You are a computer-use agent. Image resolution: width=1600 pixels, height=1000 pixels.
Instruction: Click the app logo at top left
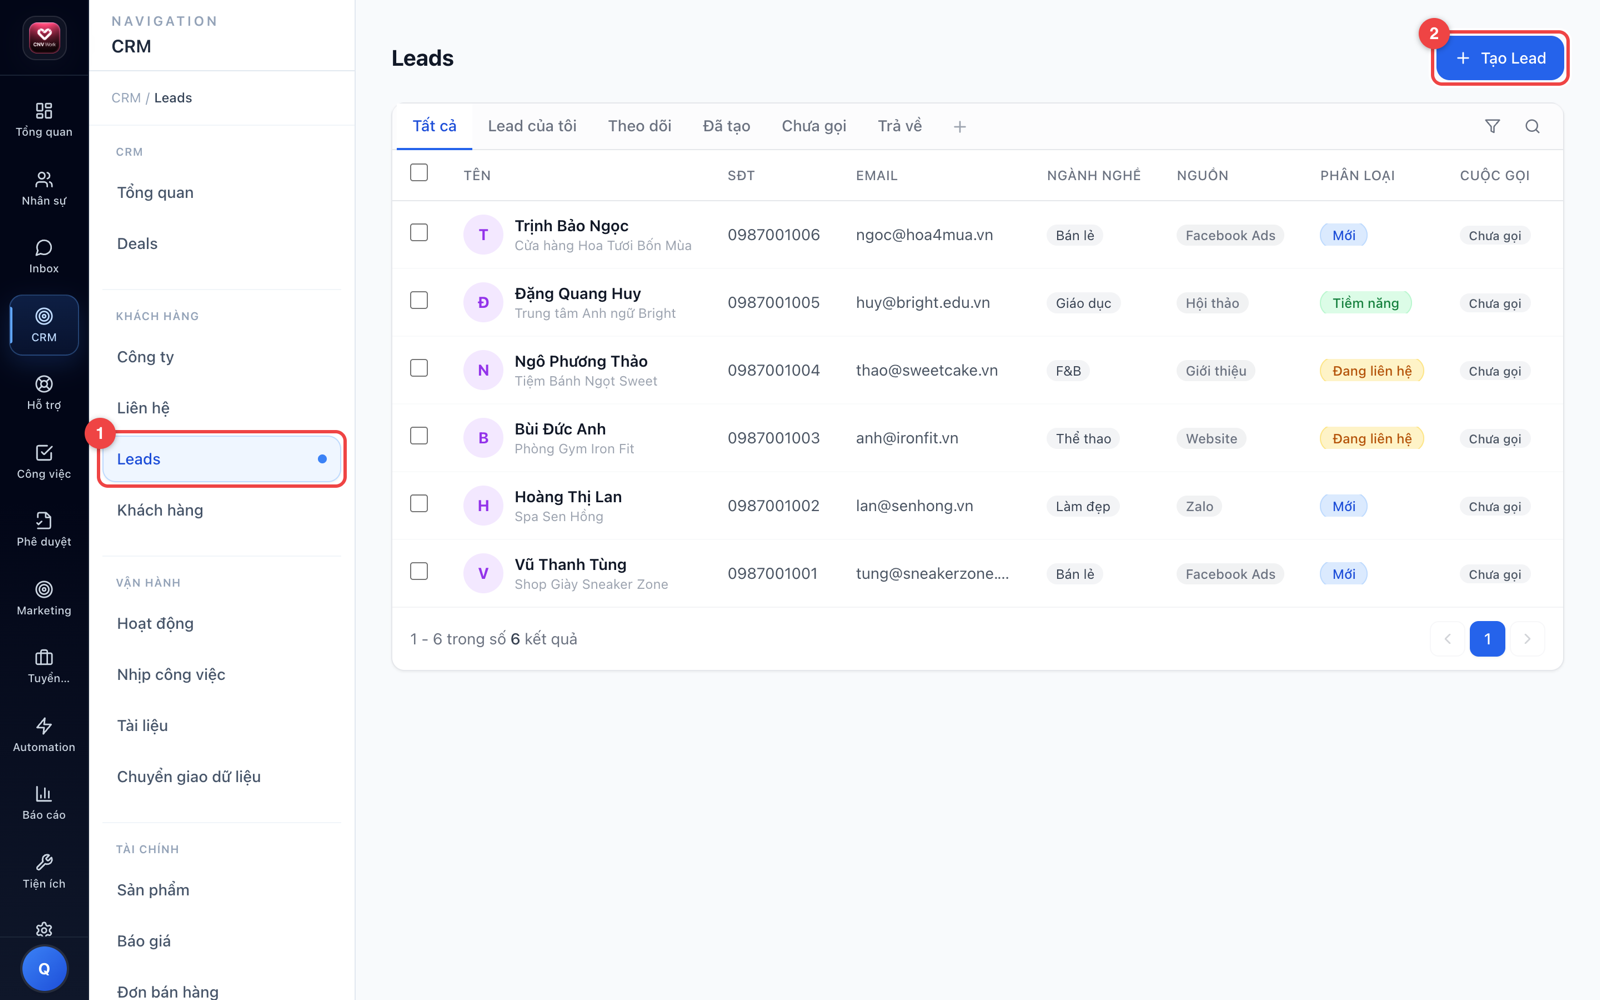[44, 38]
